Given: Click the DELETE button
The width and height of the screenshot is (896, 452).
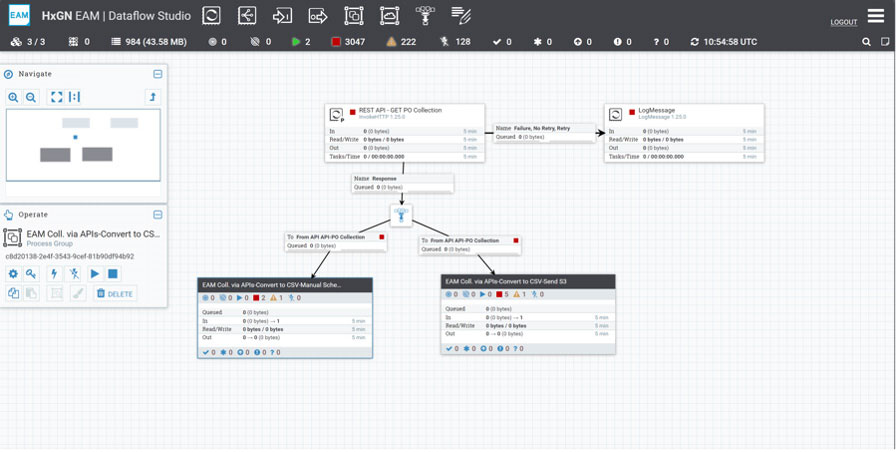Looking at the screenshot, I should 115,294.
